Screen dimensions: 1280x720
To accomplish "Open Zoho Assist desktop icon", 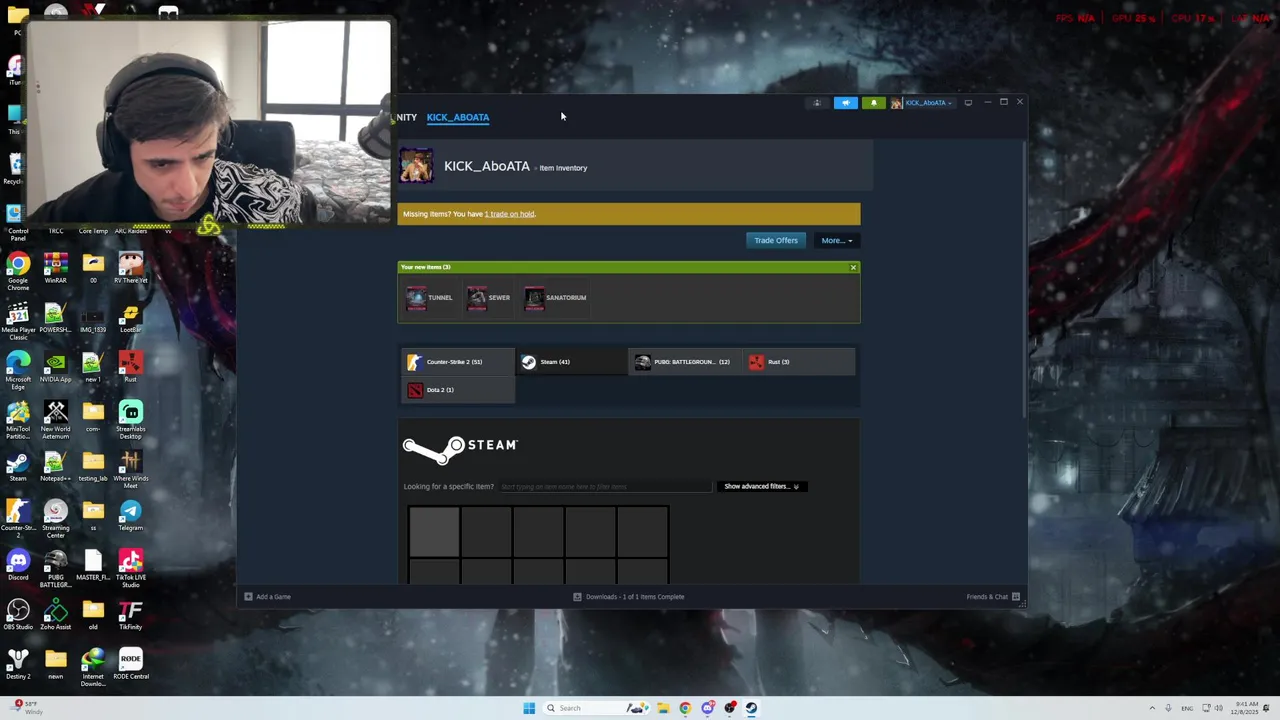I will tap(55, 614).
